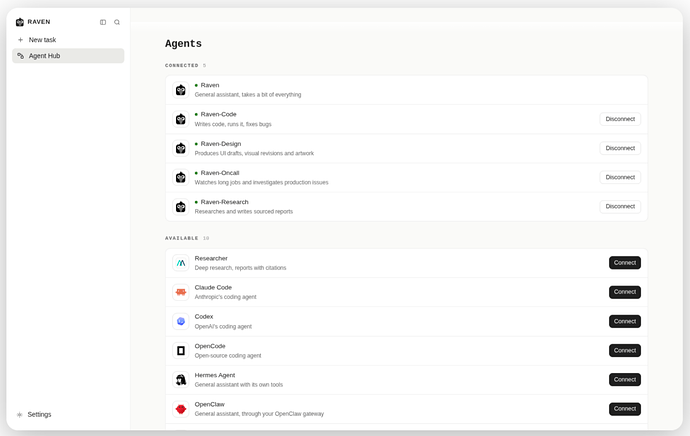Click the Agent Hub link icon
Viewport: 690px width, 436px height.
(x=20, y=56)
